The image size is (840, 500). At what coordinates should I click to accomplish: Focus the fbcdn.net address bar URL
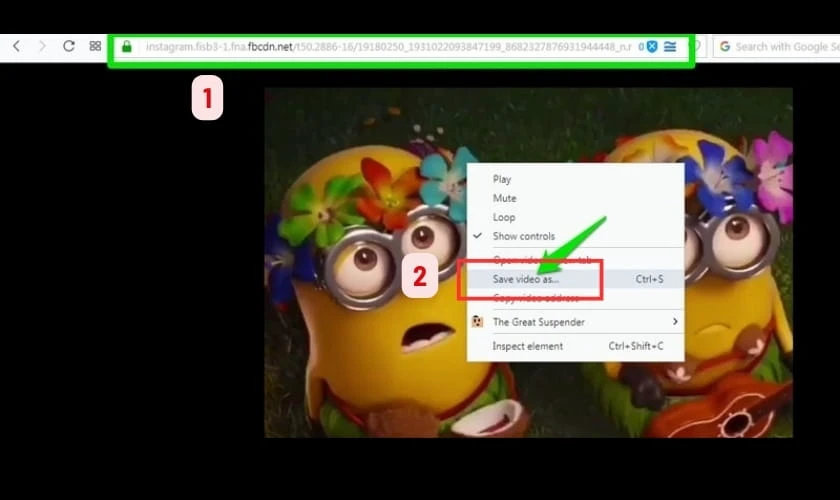coord(388,47)
